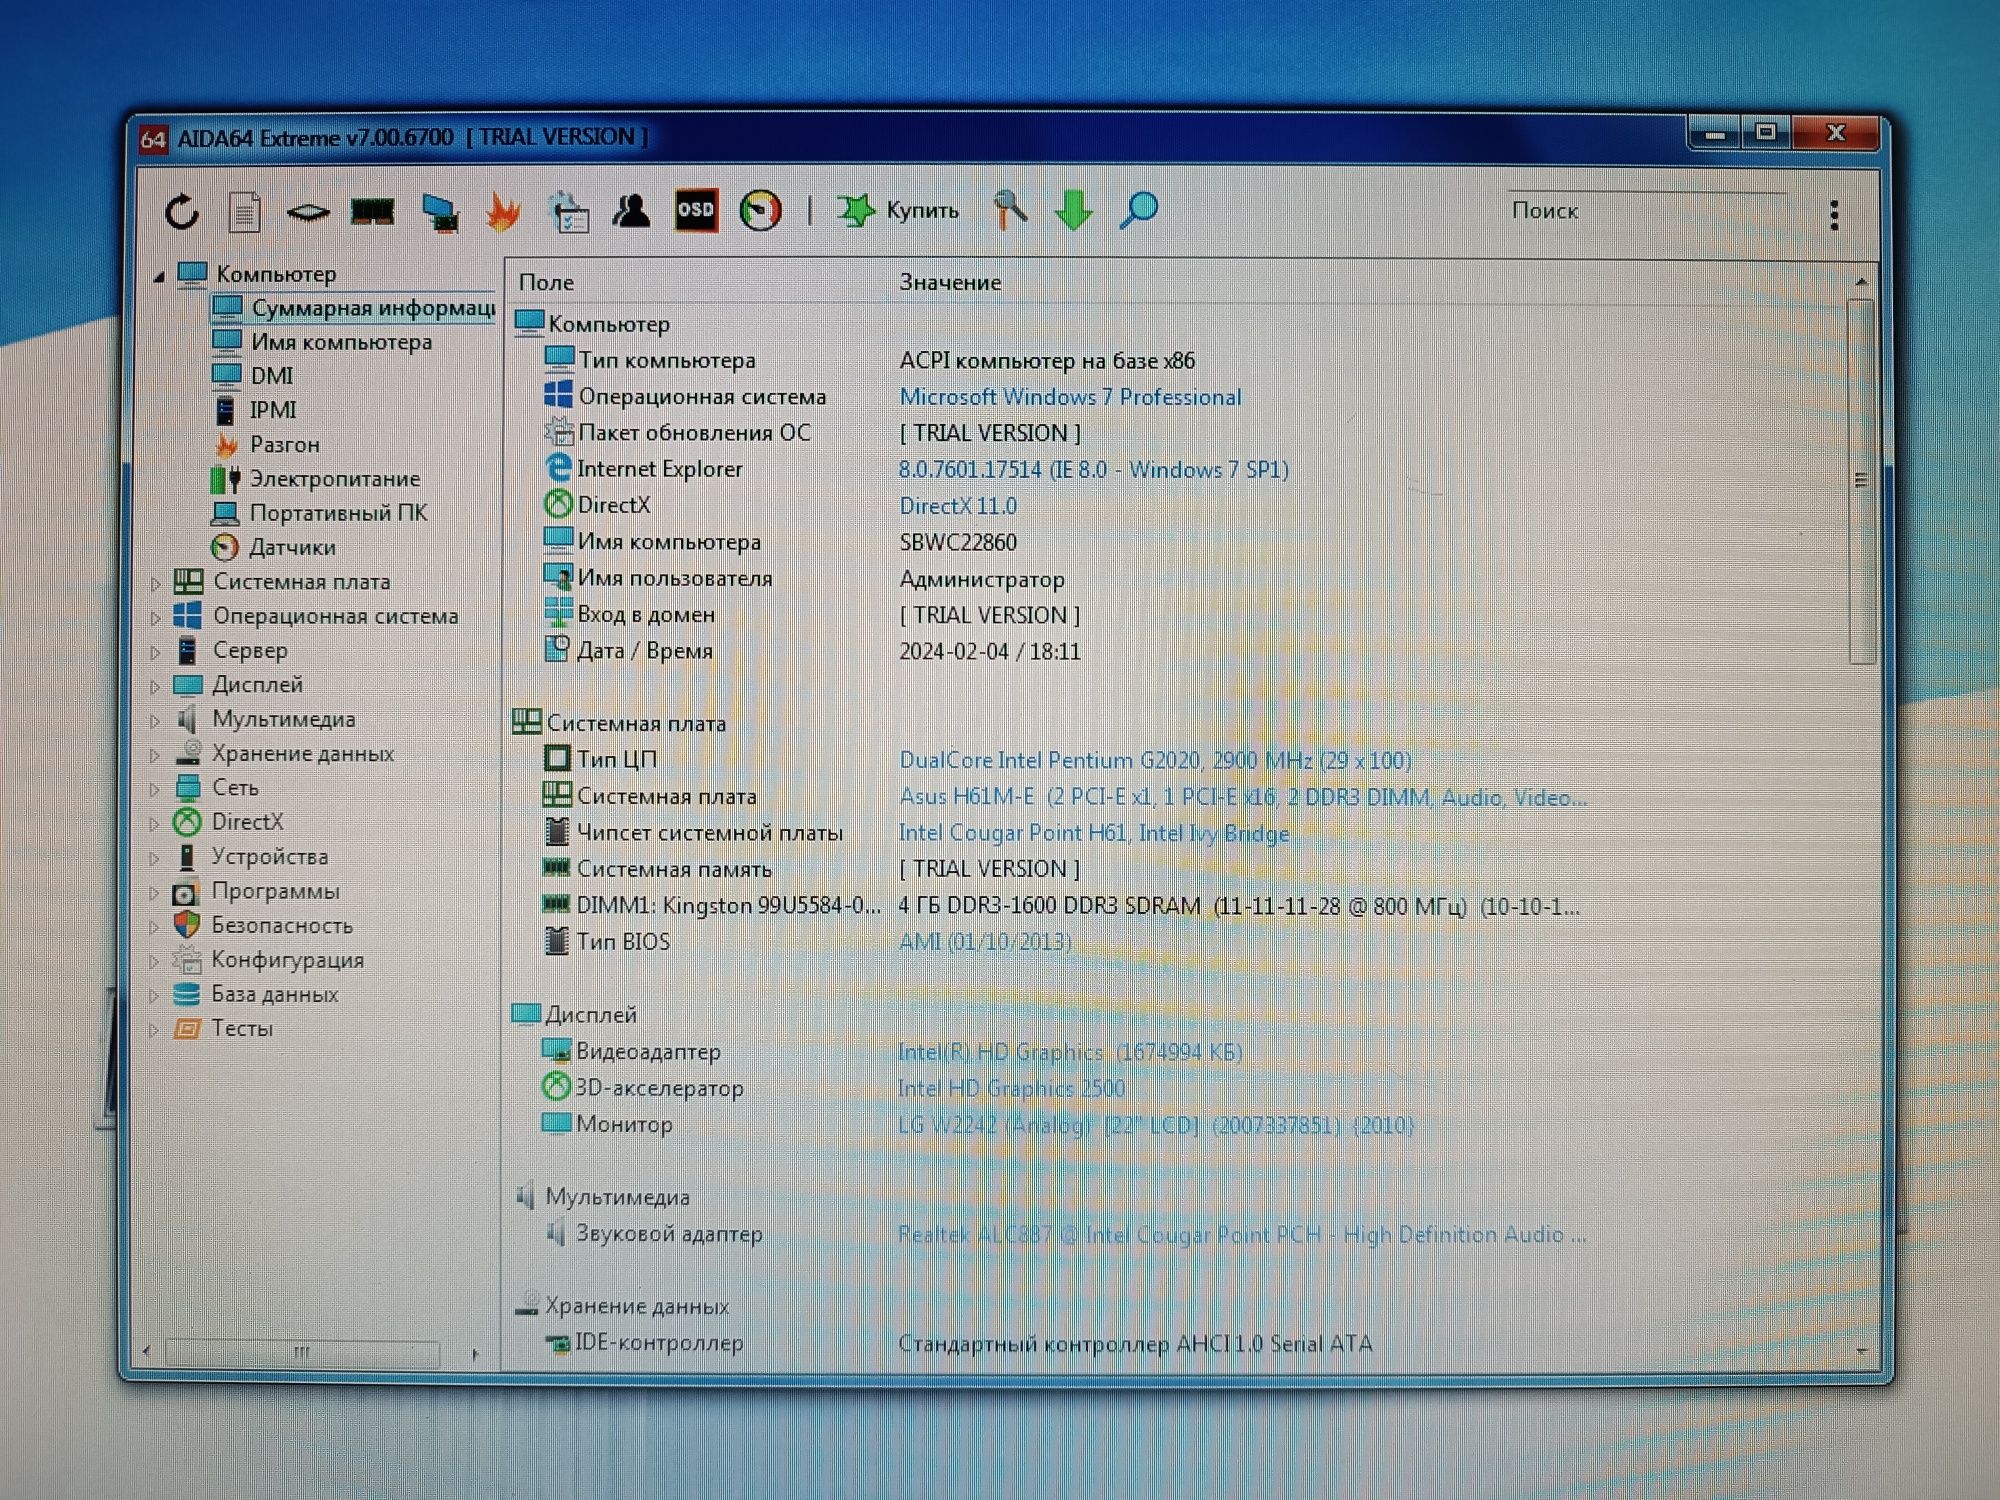This screenshot has width=2000, height=1500.
Task: Open the IPMI tree item
Action: tap(255, 410)
